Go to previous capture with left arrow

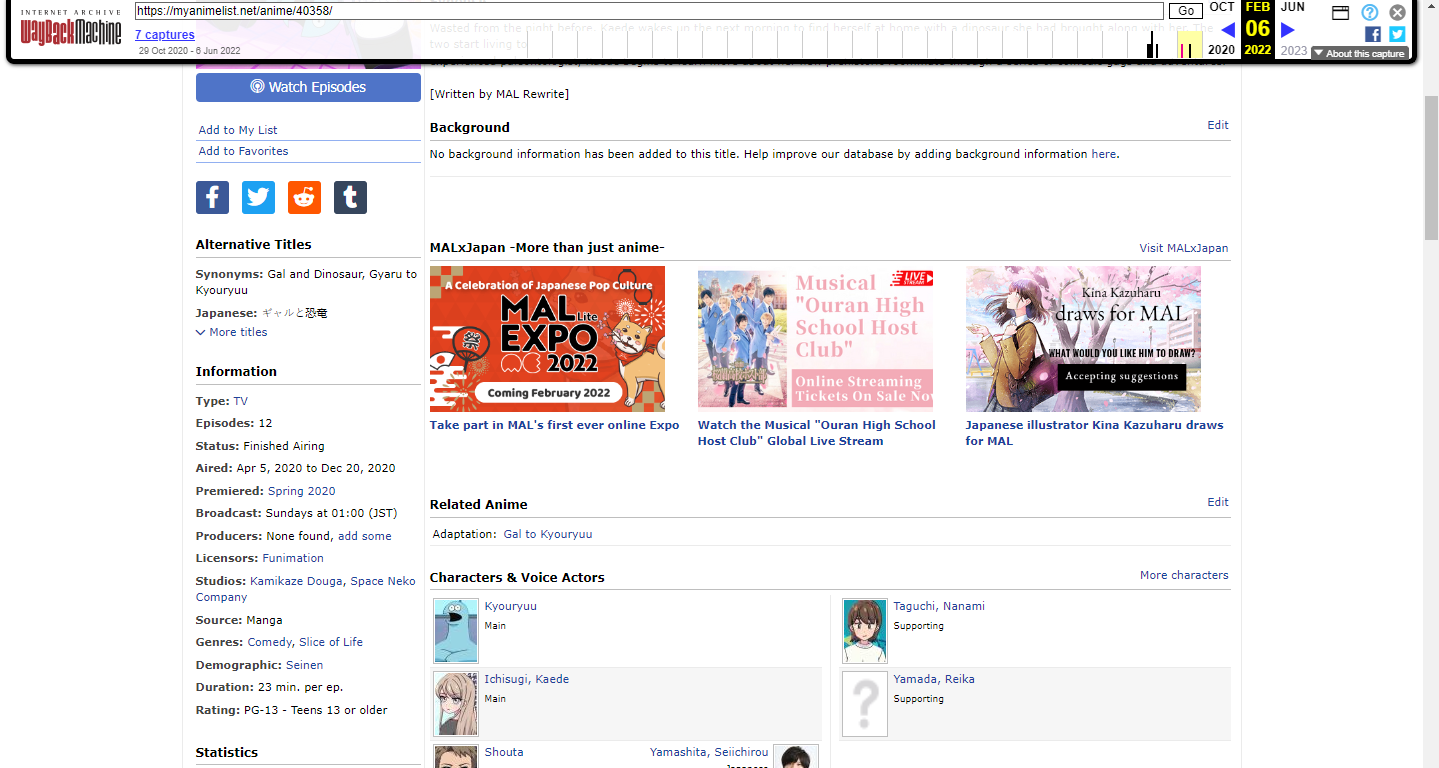pos(1228,30)
